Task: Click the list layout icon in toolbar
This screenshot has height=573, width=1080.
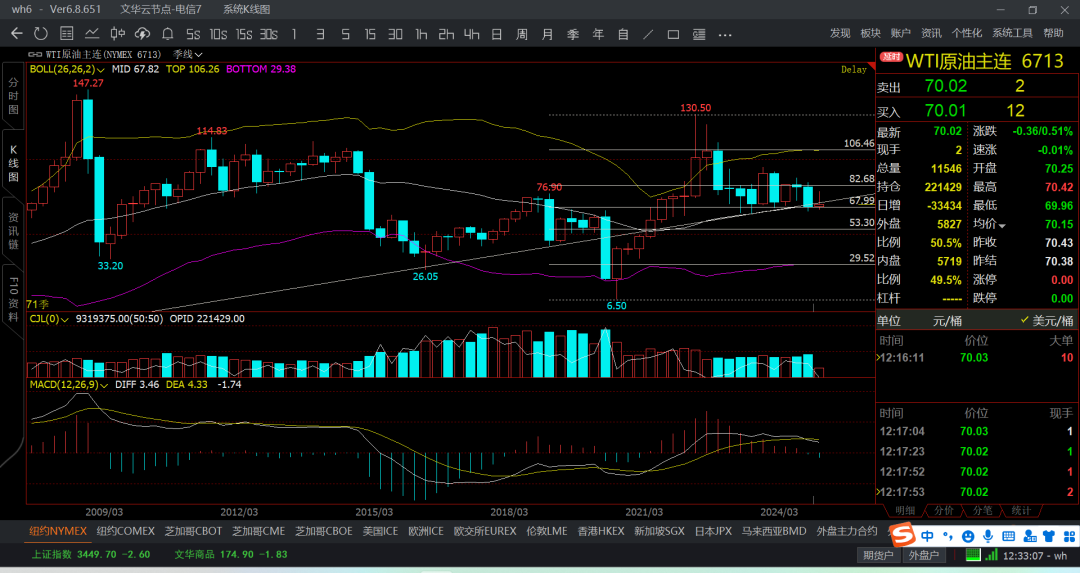Action: tap(699, 34)
